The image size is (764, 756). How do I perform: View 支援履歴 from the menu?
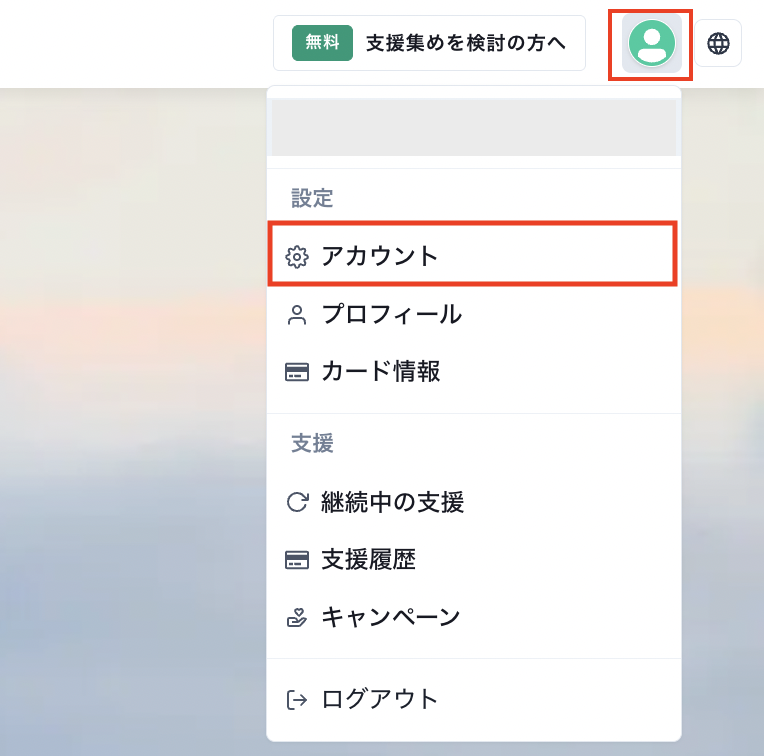click(x=368, y=560)
